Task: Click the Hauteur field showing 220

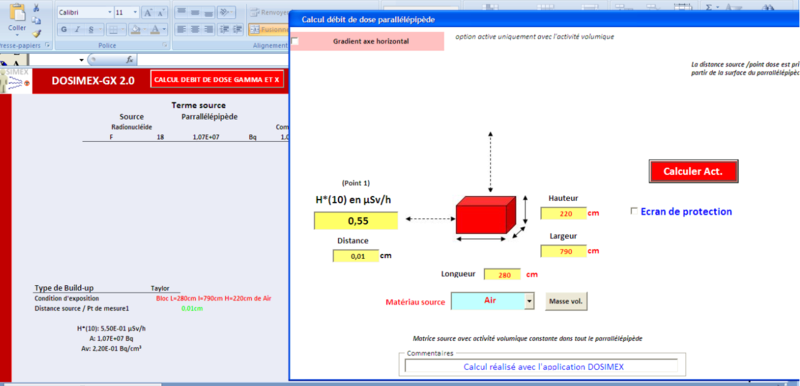Action: click(x=563, y=214)
